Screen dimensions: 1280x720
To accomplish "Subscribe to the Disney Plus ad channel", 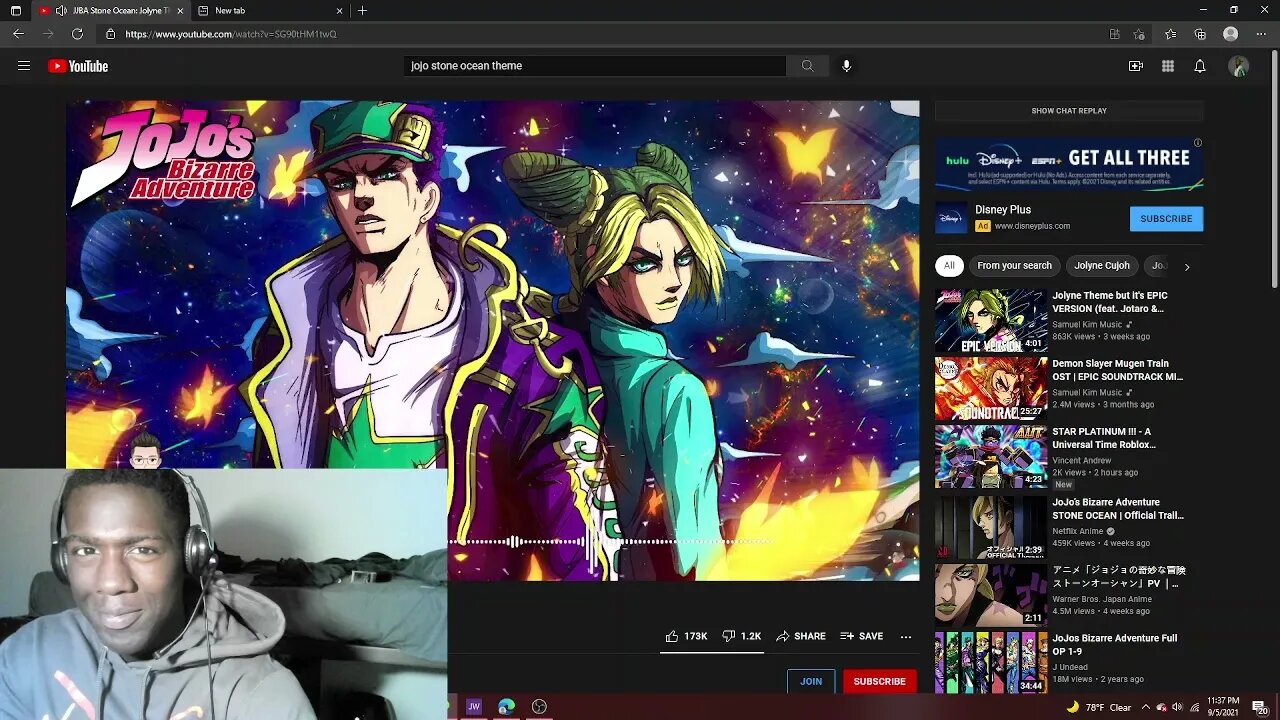I will [1166, 219].
